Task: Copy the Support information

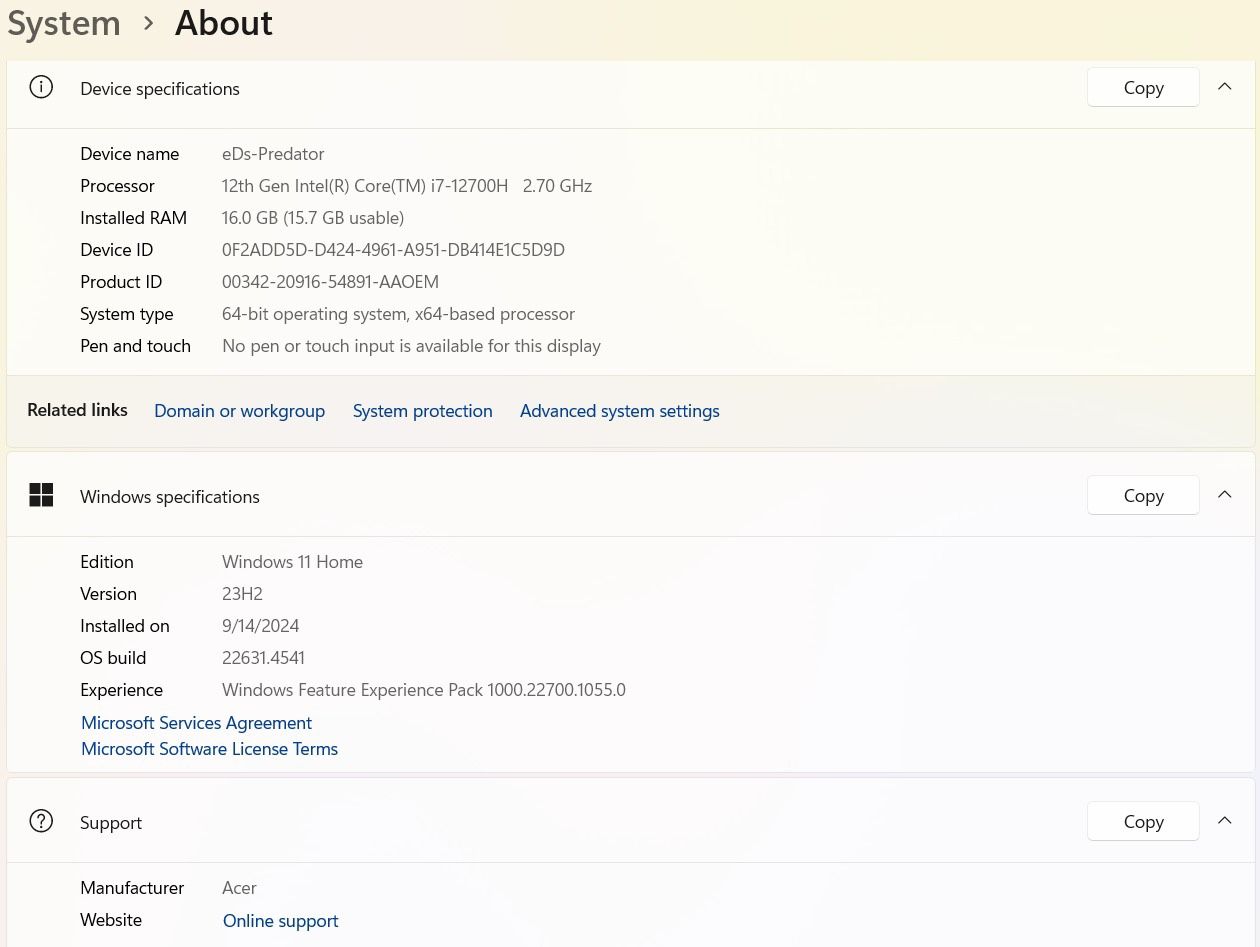Action: pyautogui.click(x=1143, y=821)
